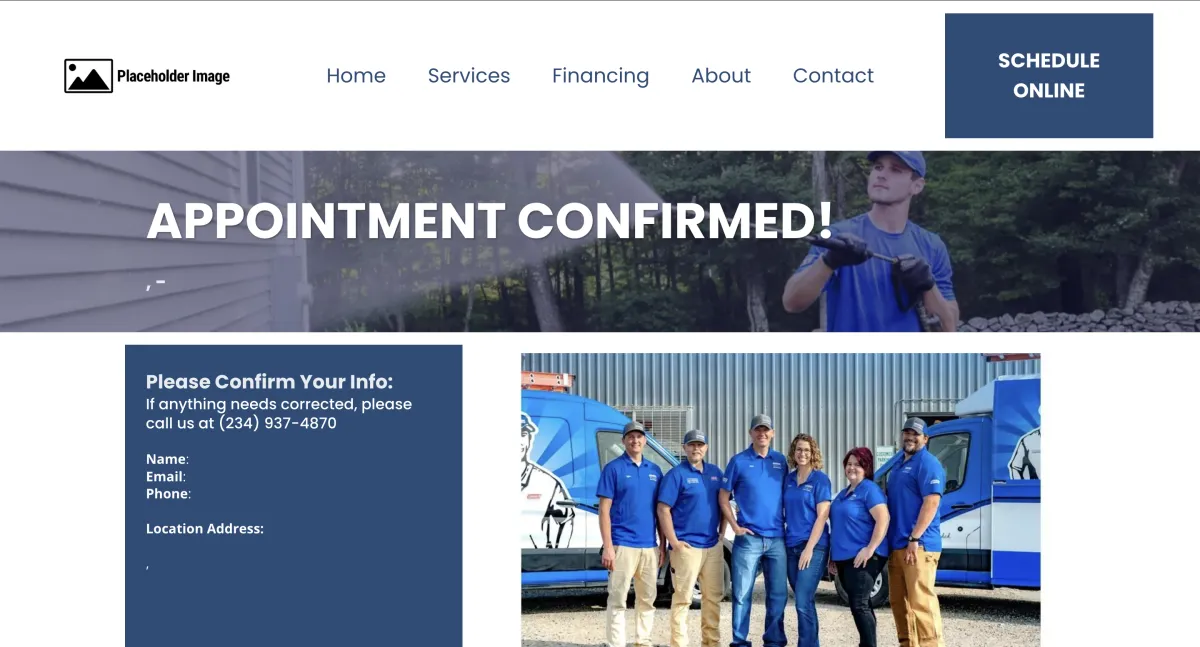Click the Location Address label
1200x647 pixels.
tap(205, 529)
